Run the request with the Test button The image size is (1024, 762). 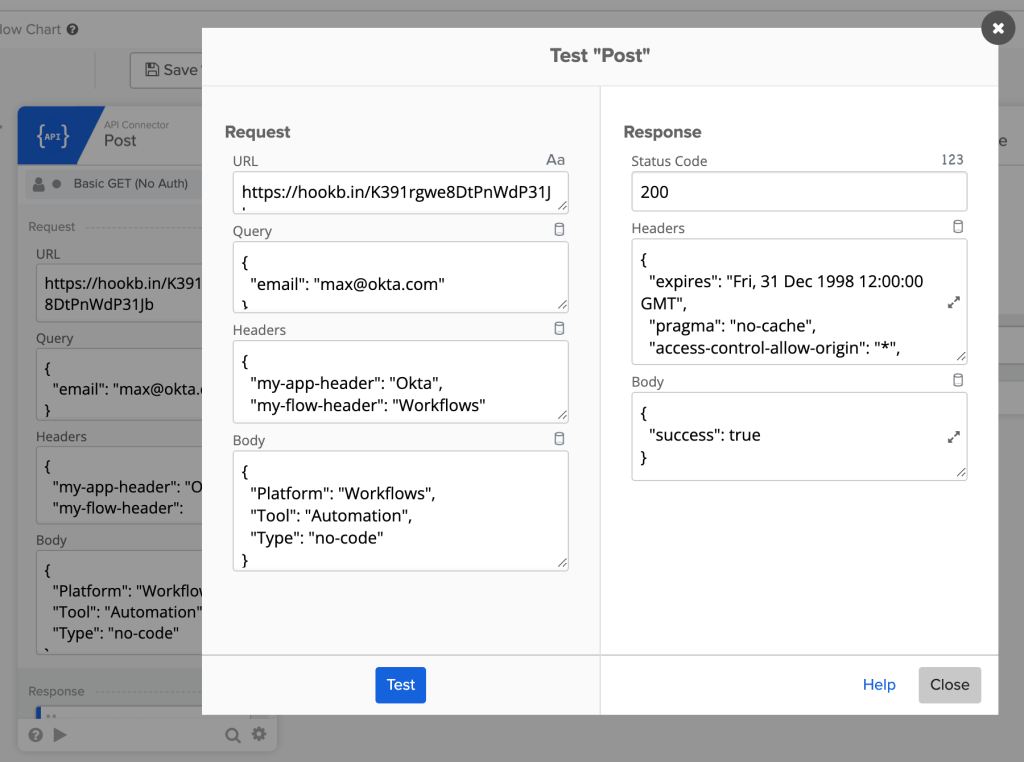(x=400, y=685)
